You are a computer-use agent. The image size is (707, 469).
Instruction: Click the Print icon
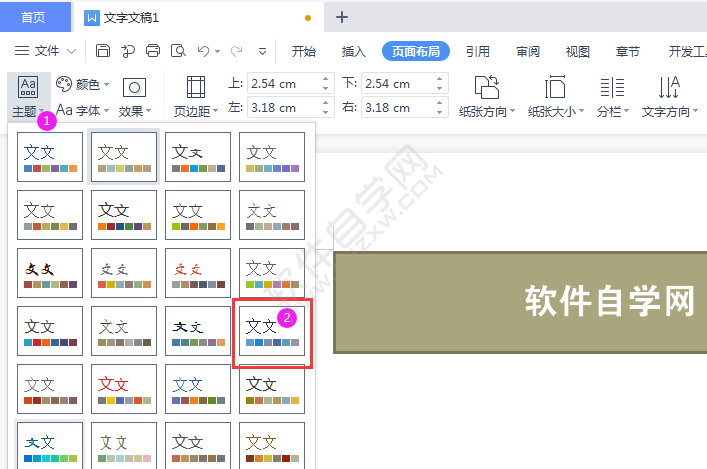(153, 51)
